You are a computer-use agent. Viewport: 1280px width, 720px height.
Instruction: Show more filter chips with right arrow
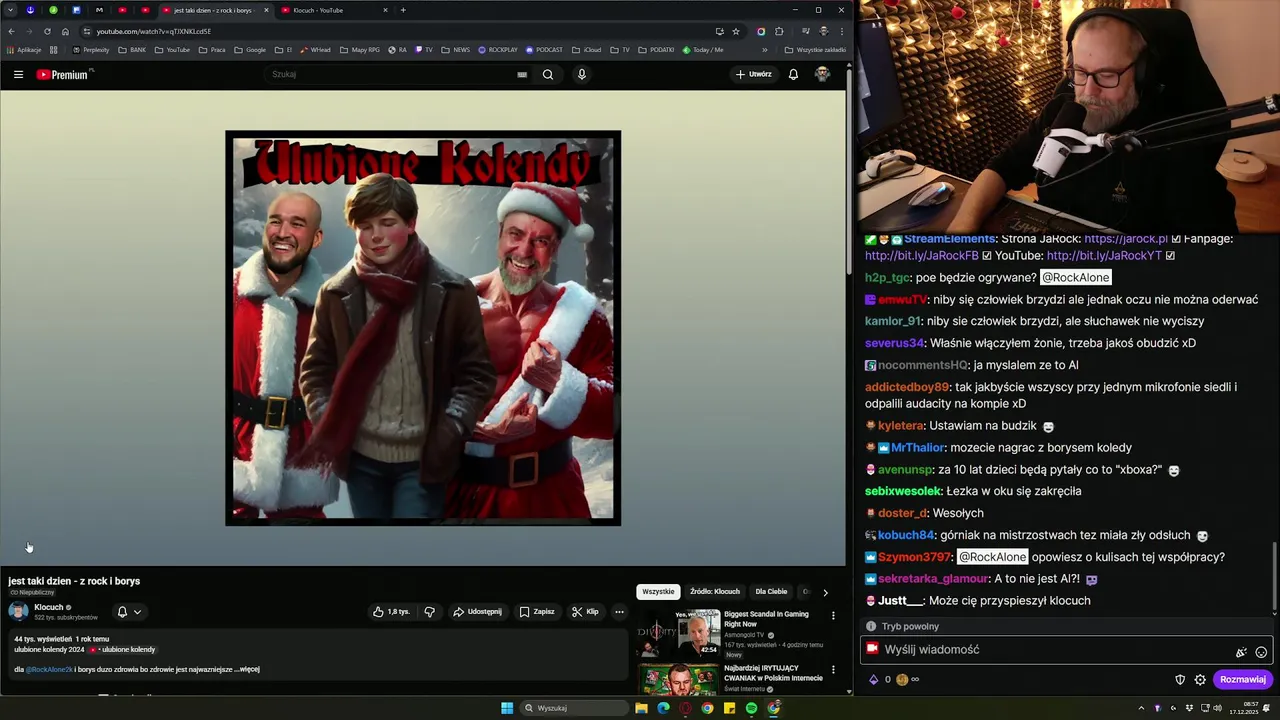[825, 592]
